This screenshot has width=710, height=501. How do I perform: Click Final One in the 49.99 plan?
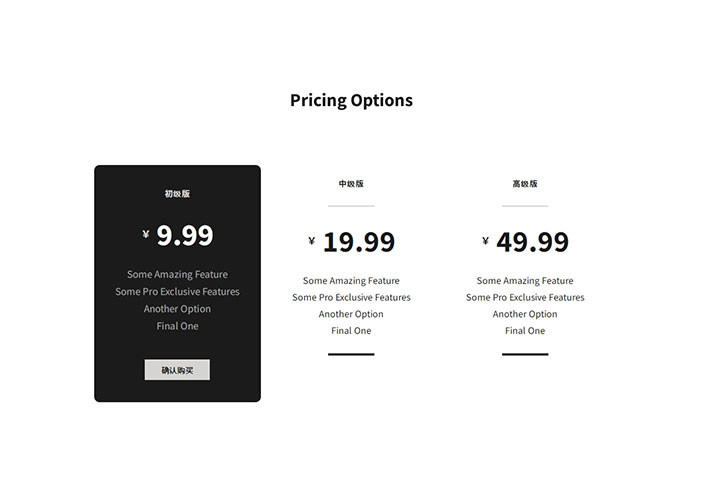pos(525,331)
